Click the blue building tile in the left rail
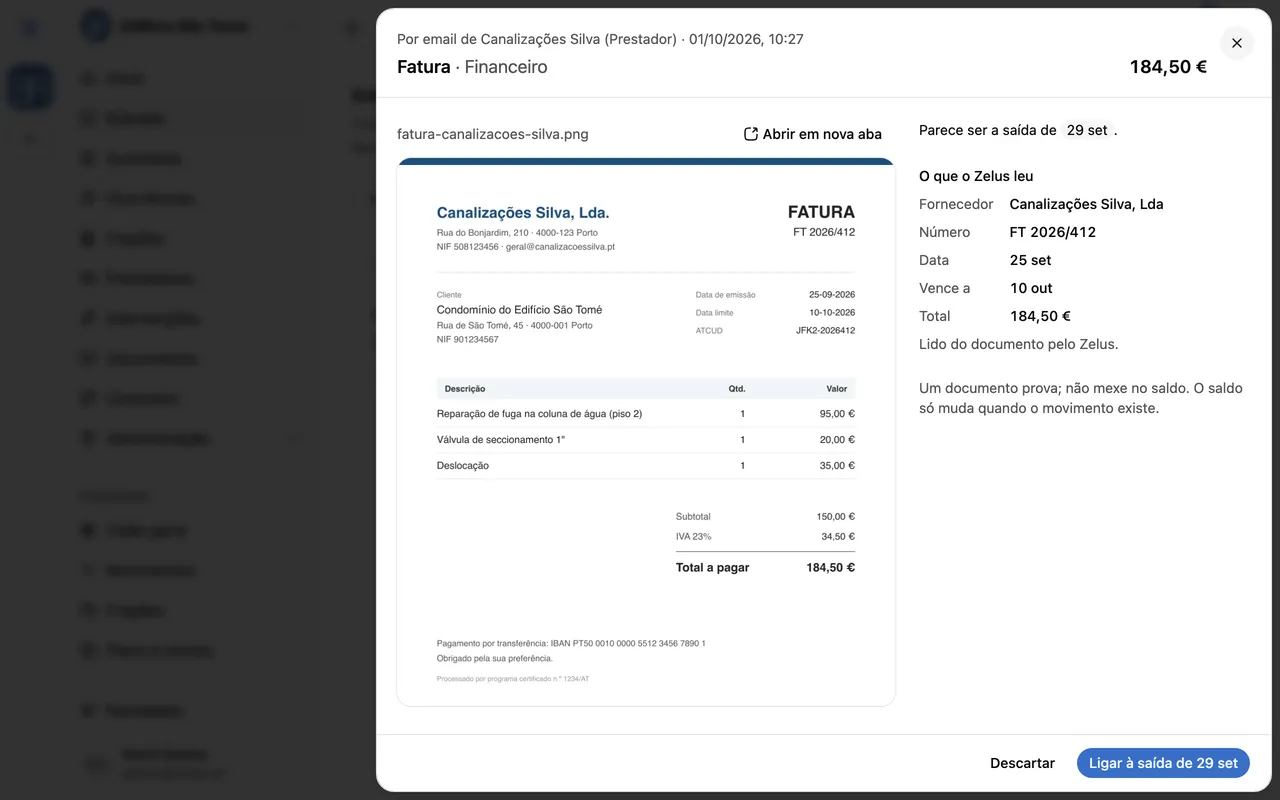1280x800 pixels. pyautogui.click(x=30, y=87)
